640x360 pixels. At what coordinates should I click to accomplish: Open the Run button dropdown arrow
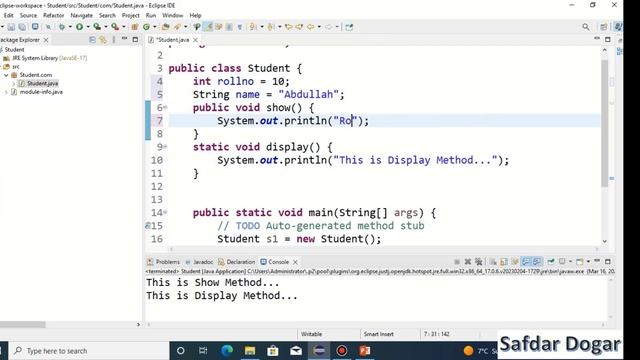tap(88, 27)
